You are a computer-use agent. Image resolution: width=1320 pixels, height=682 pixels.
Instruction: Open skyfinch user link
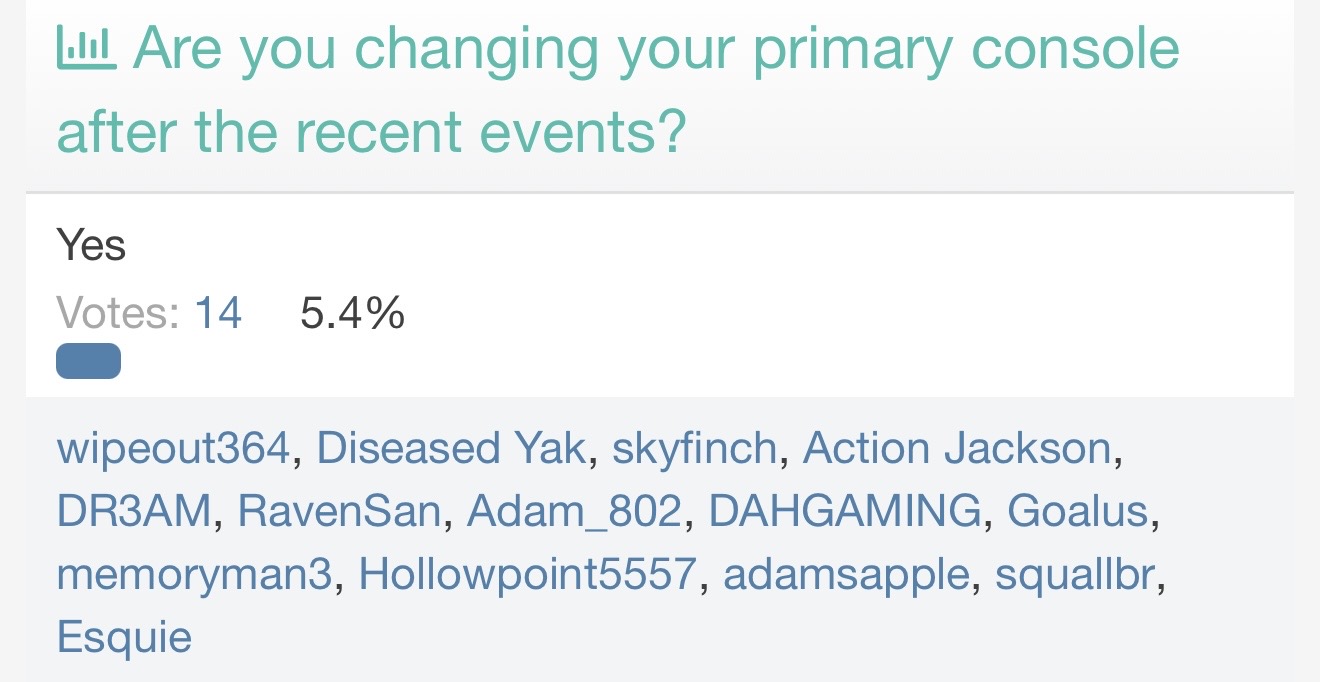(x=694, y=448)
